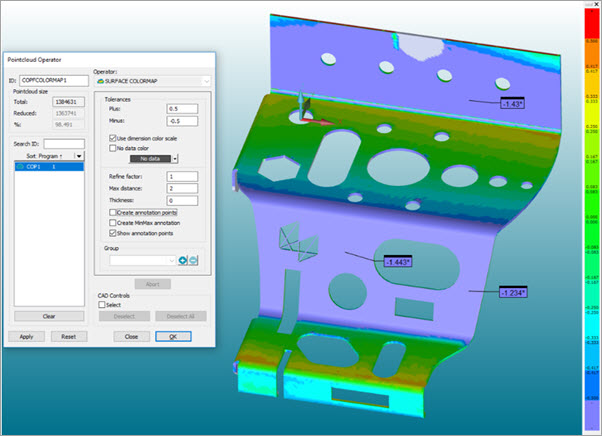The image size is (602, 436).
Task: Click the remove group minus icon
Action: tap(194, 260)
